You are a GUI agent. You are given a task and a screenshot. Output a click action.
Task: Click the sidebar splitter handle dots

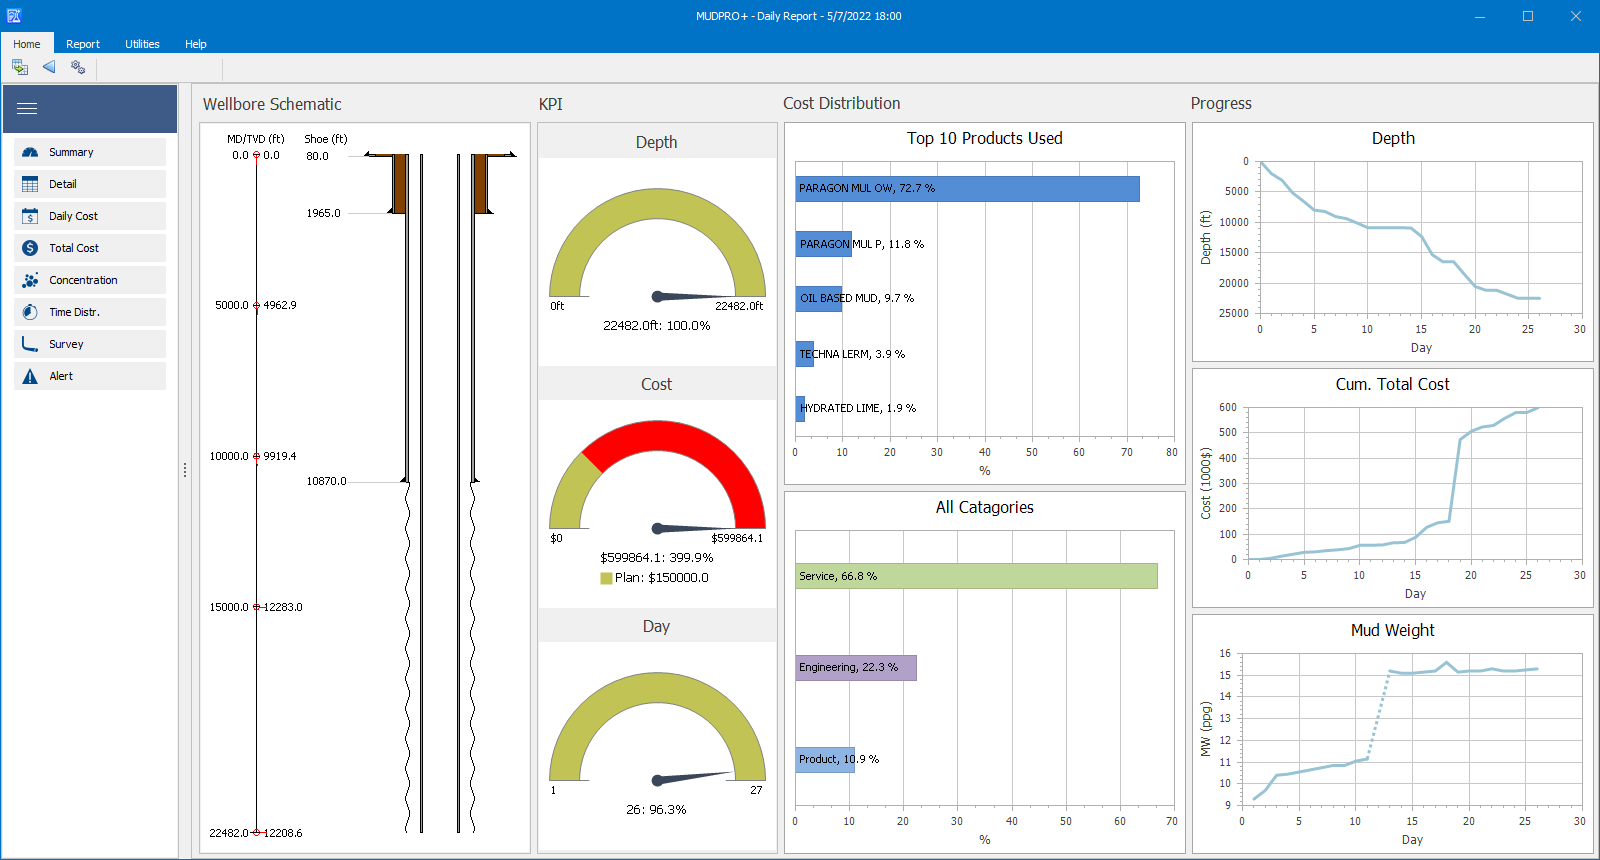[x=185, y=470]
